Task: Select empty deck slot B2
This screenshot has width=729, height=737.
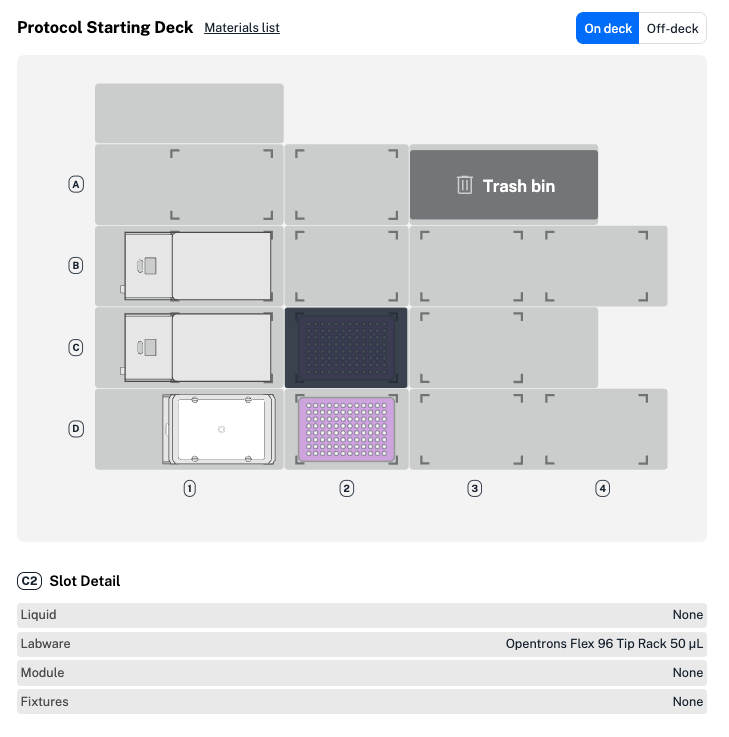Action: pyautogui.click(x=346, y=266)
